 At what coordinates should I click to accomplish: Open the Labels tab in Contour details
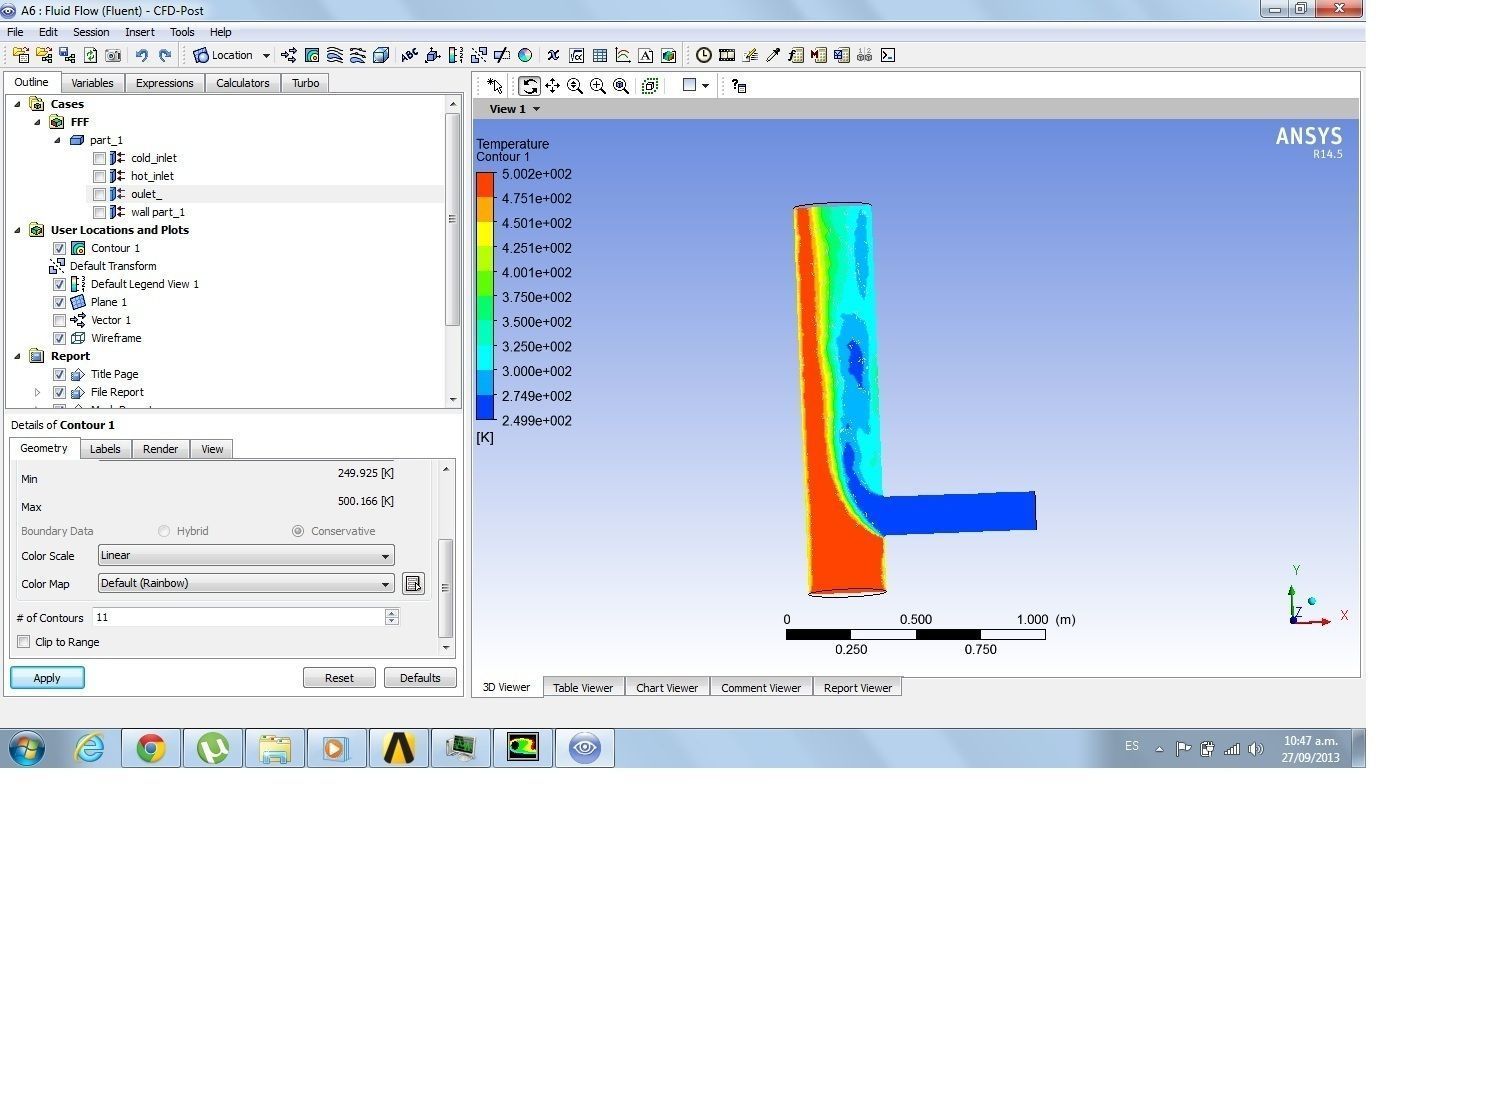click(105, 449)
